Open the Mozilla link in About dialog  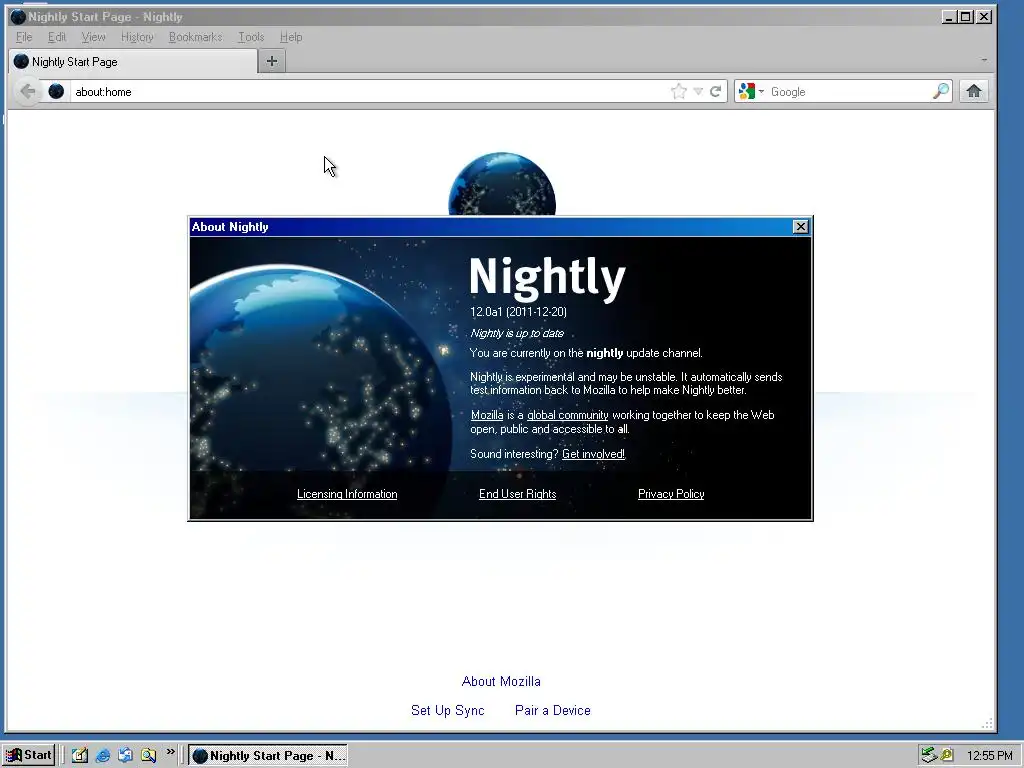[487, 415]
